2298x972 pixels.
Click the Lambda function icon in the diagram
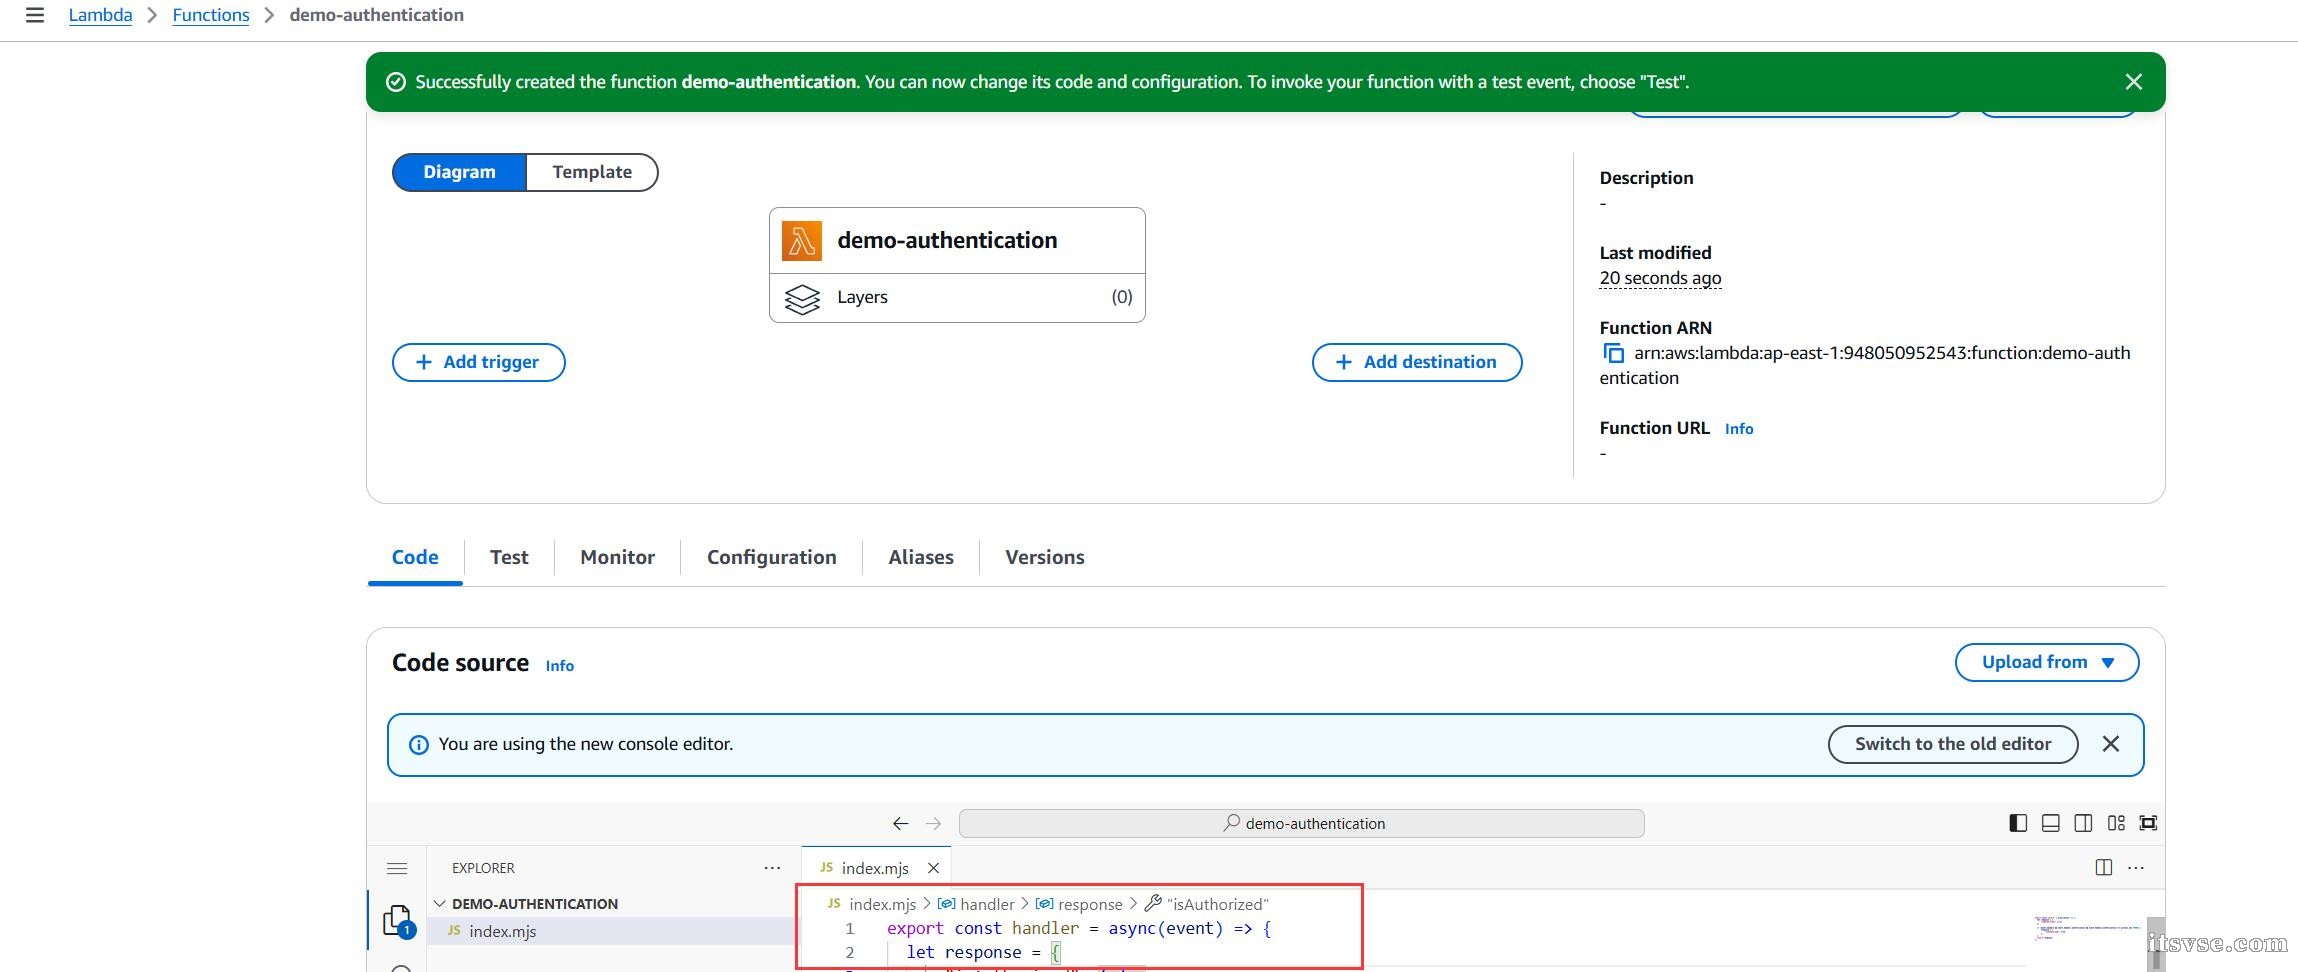tap(801, 241)
